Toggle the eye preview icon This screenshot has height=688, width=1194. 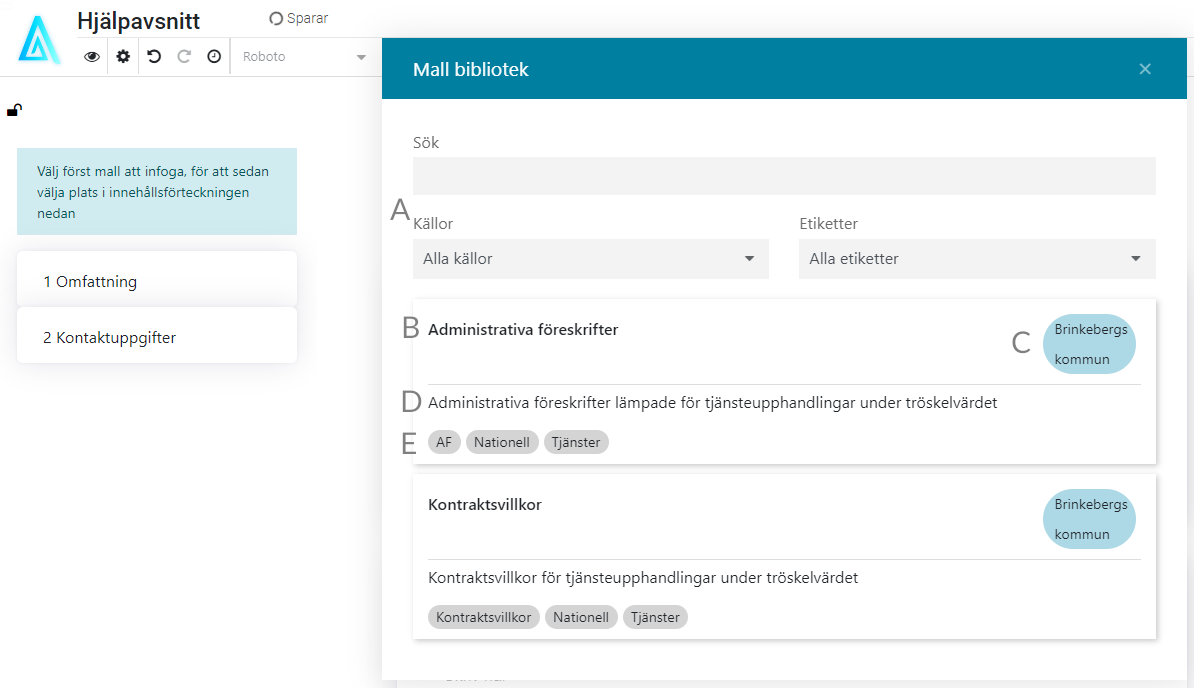pyautogui.click(x=92, y=57)
